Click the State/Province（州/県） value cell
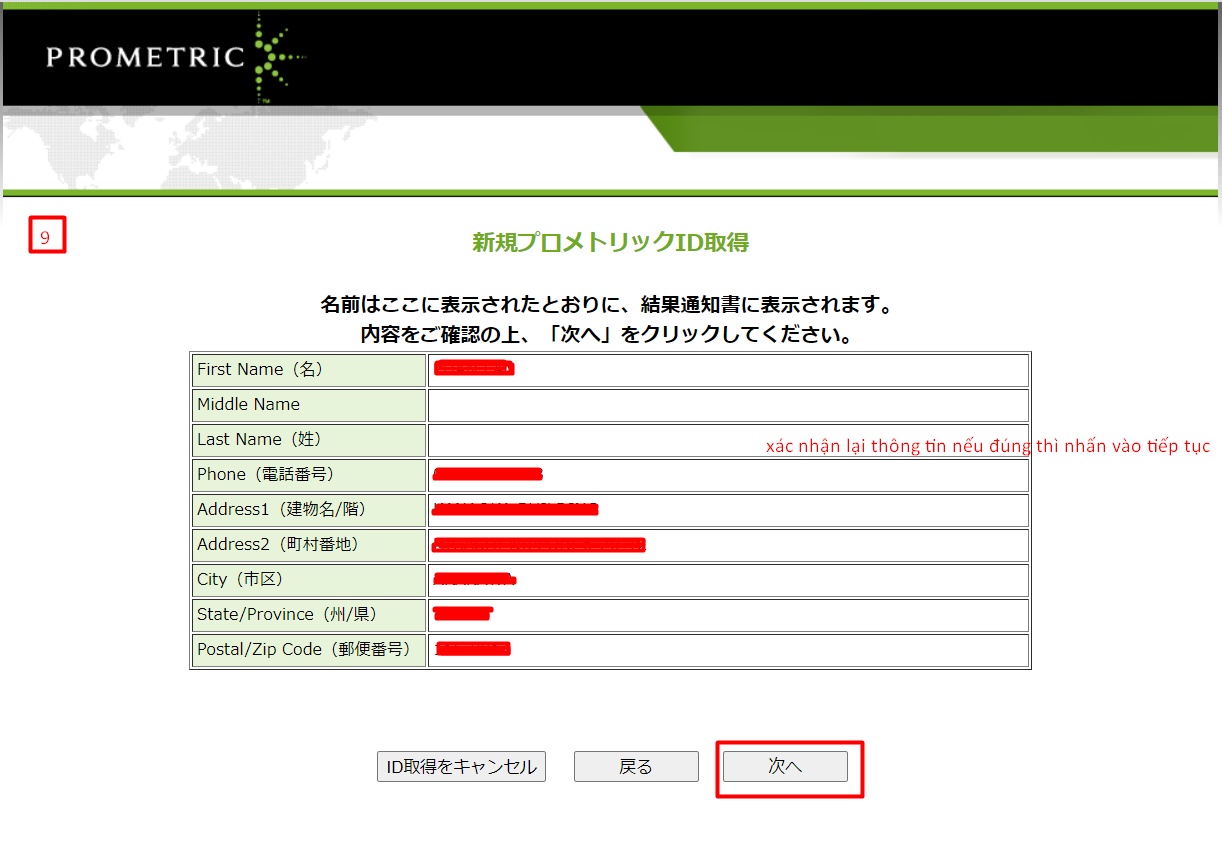This screenshot has width=1222, height=863. point(728,615)
